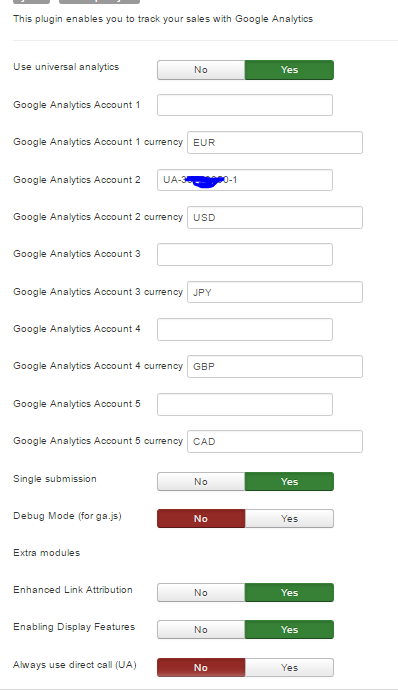Click Google Analytics Account 2 ID field
Viewport: 398px width, 690px height.
[245, 180]
